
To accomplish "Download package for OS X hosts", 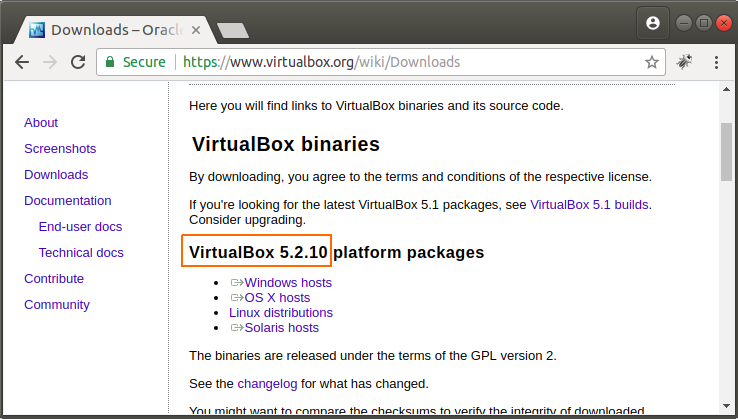I will [x=277, y=298].
